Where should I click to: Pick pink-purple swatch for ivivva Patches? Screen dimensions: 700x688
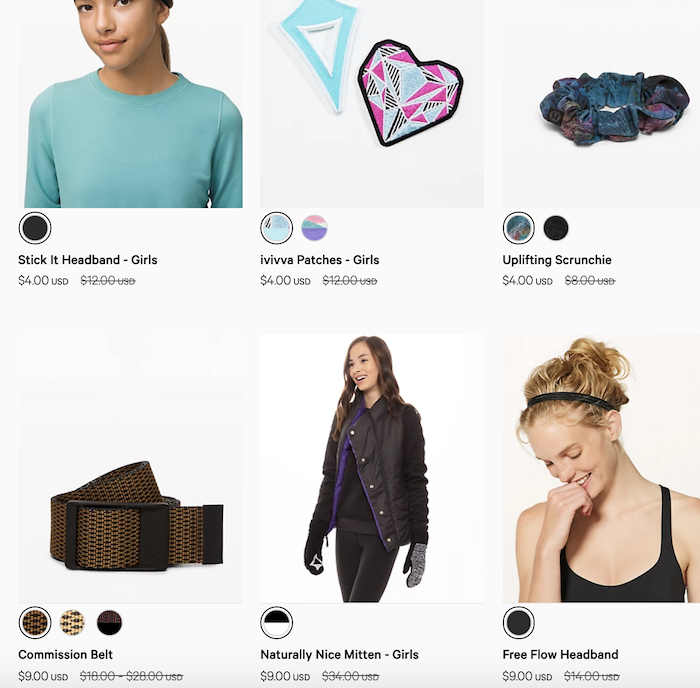[x=314, y=228]
